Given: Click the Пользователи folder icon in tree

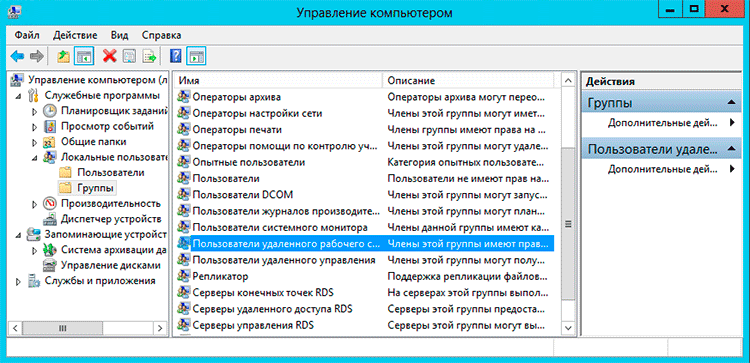Looking at the screenshot, I should pos(65,173).
